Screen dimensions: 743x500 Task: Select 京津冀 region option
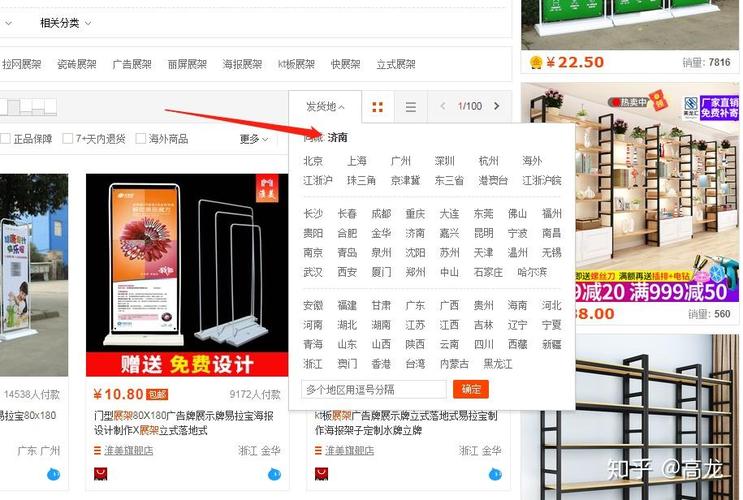point(406,181)
